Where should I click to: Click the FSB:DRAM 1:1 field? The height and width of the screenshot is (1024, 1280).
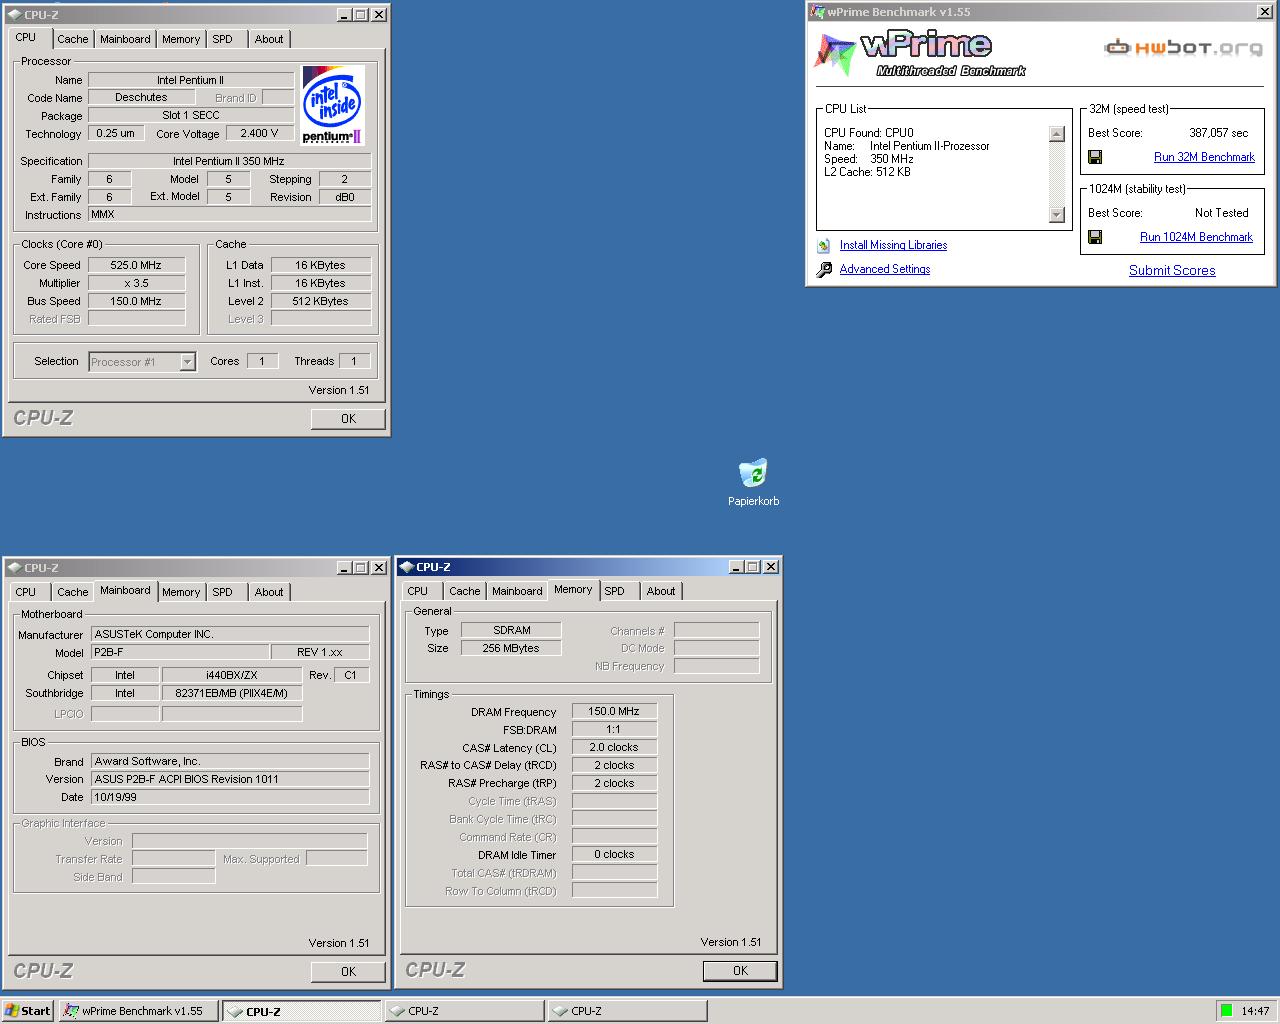[614, 729]
